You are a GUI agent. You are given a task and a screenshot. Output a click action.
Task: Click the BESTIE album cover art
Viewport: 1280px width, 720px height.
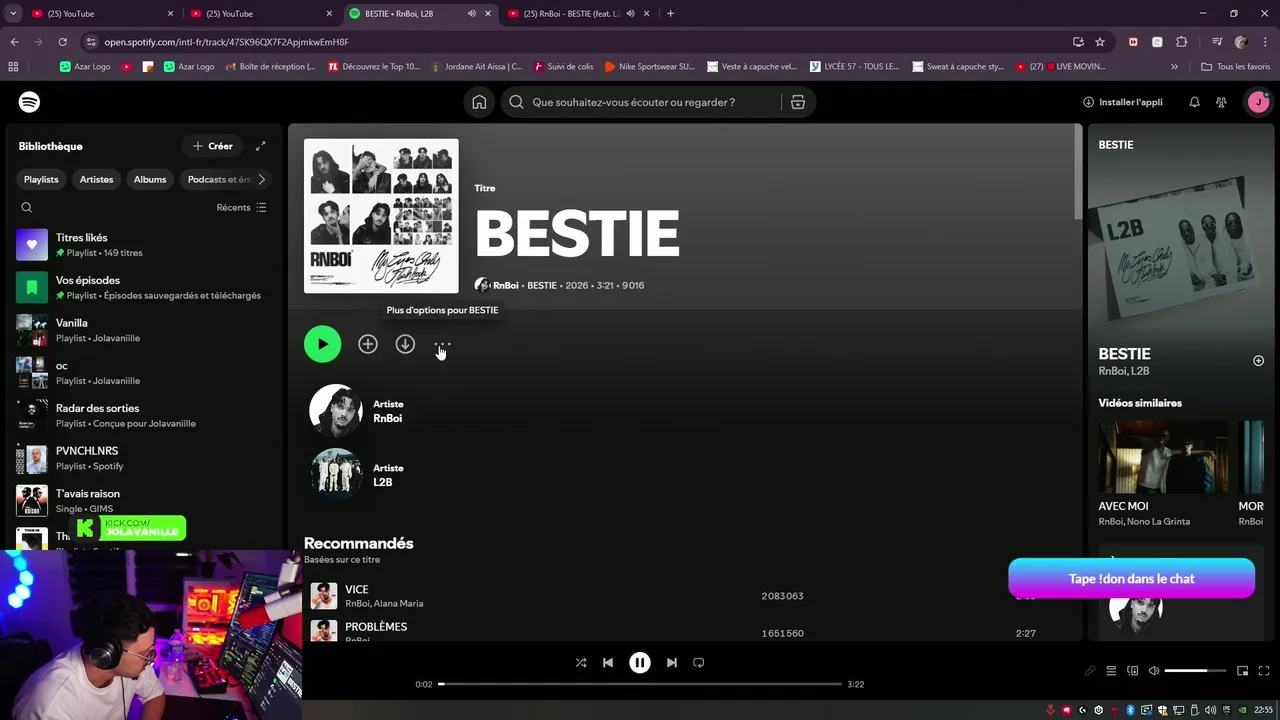click(381, 216)
